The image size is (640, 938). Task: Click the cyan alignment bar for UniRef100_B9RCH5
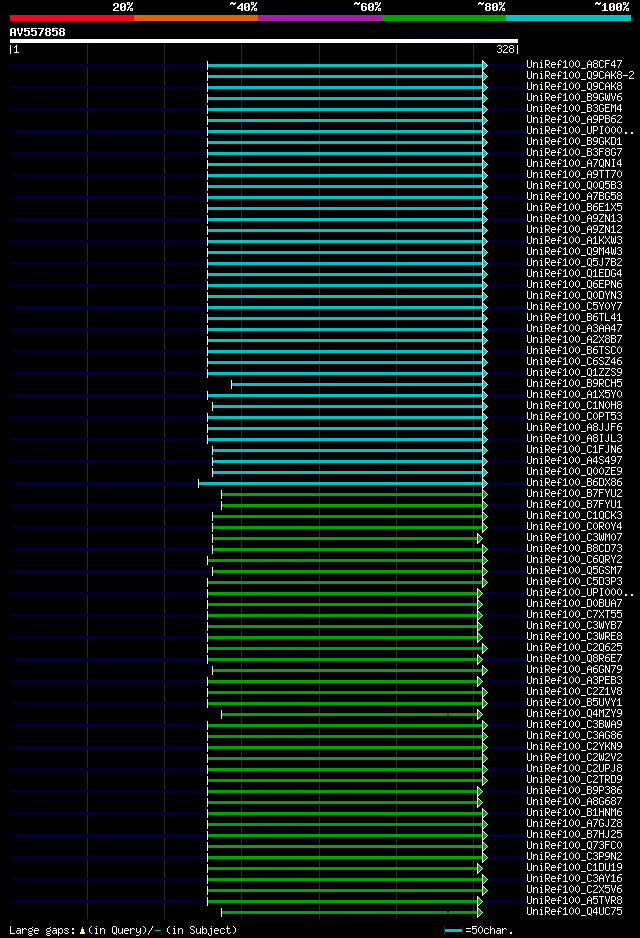pyautogui.click(x=359, y=384)
